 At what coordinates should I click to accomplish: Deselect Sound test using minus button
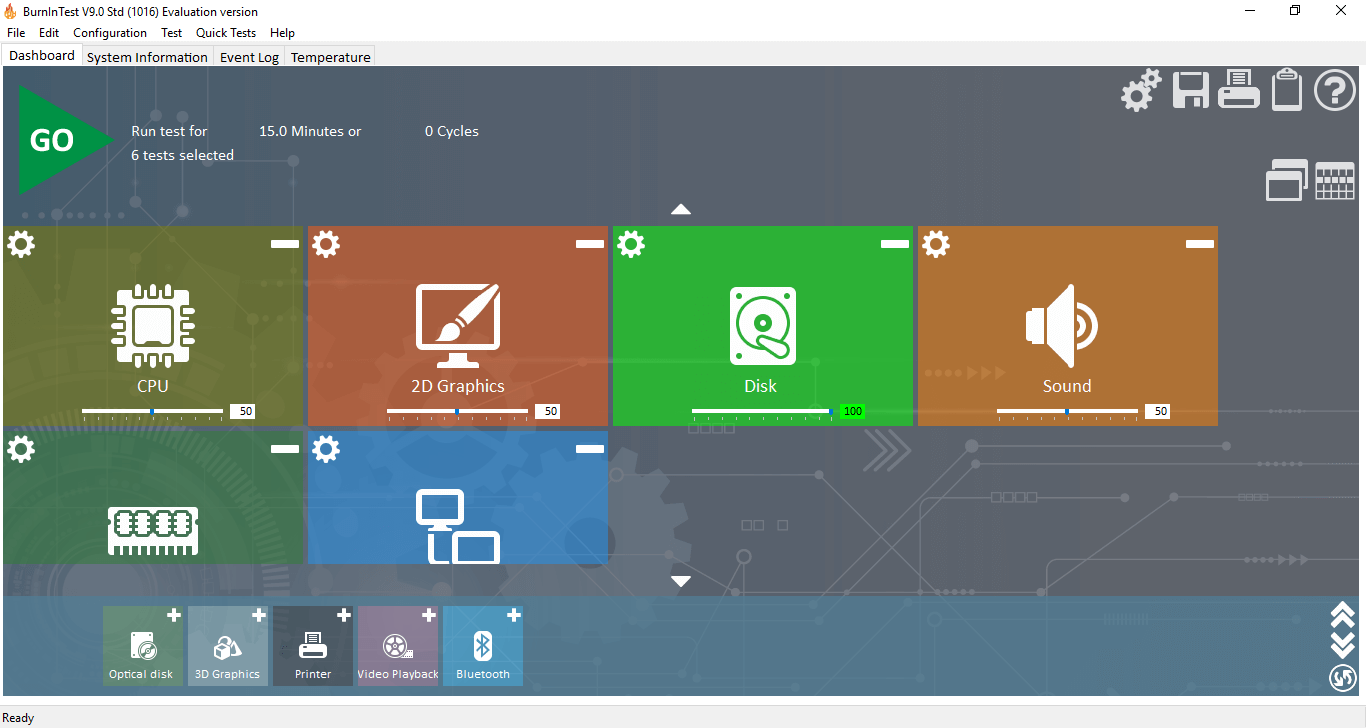[x=1199, y=244]
